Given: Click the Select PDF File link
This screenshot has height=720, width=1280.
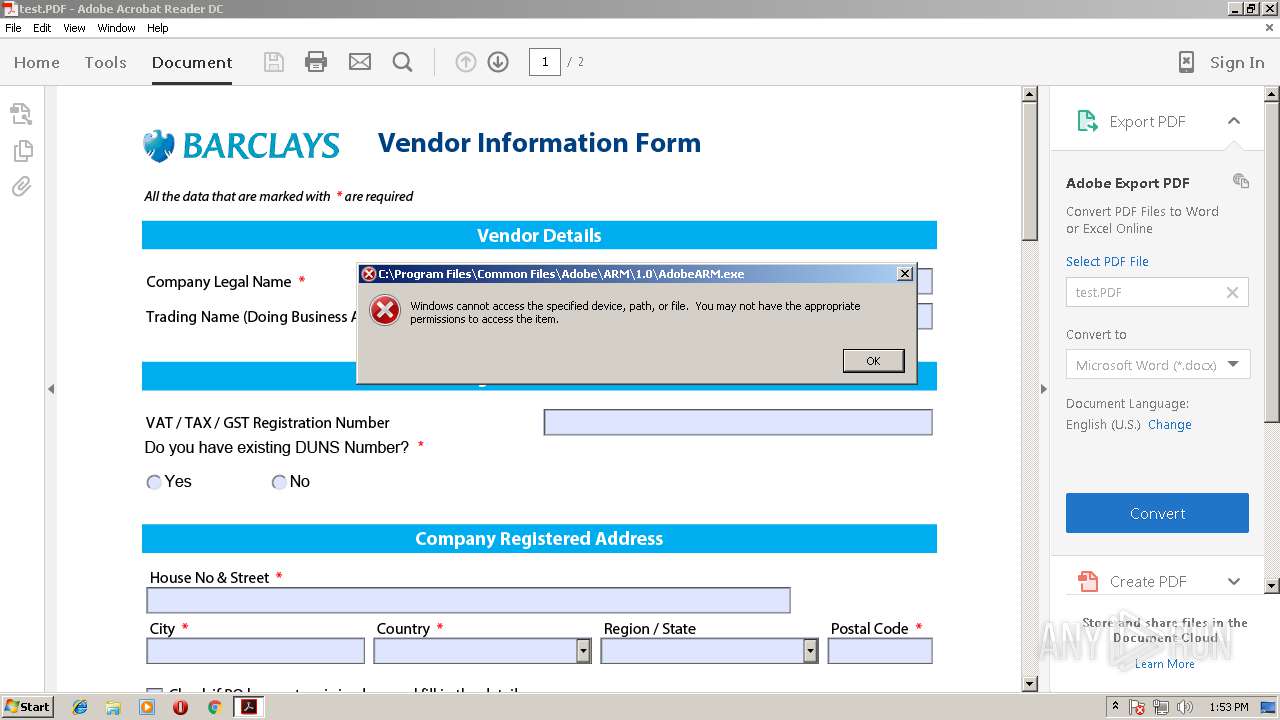Looking at the screenshot, I should [1107, 261].
